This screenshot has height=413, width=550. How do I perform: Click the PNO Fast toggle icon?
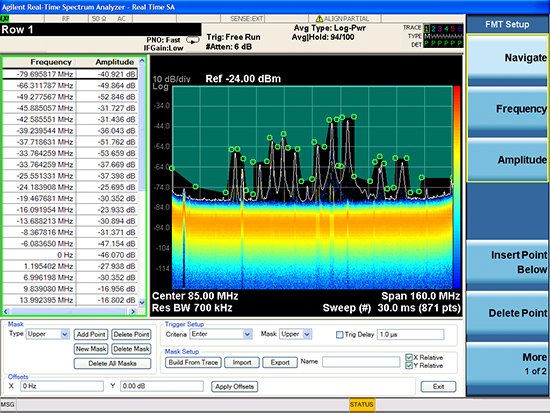point(192,40)
